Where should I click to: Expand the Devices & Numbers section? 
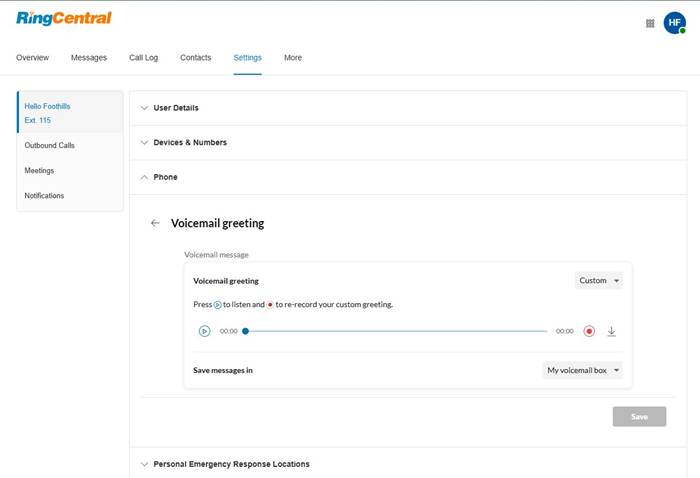pyautogui.click(x=408, y=142)
